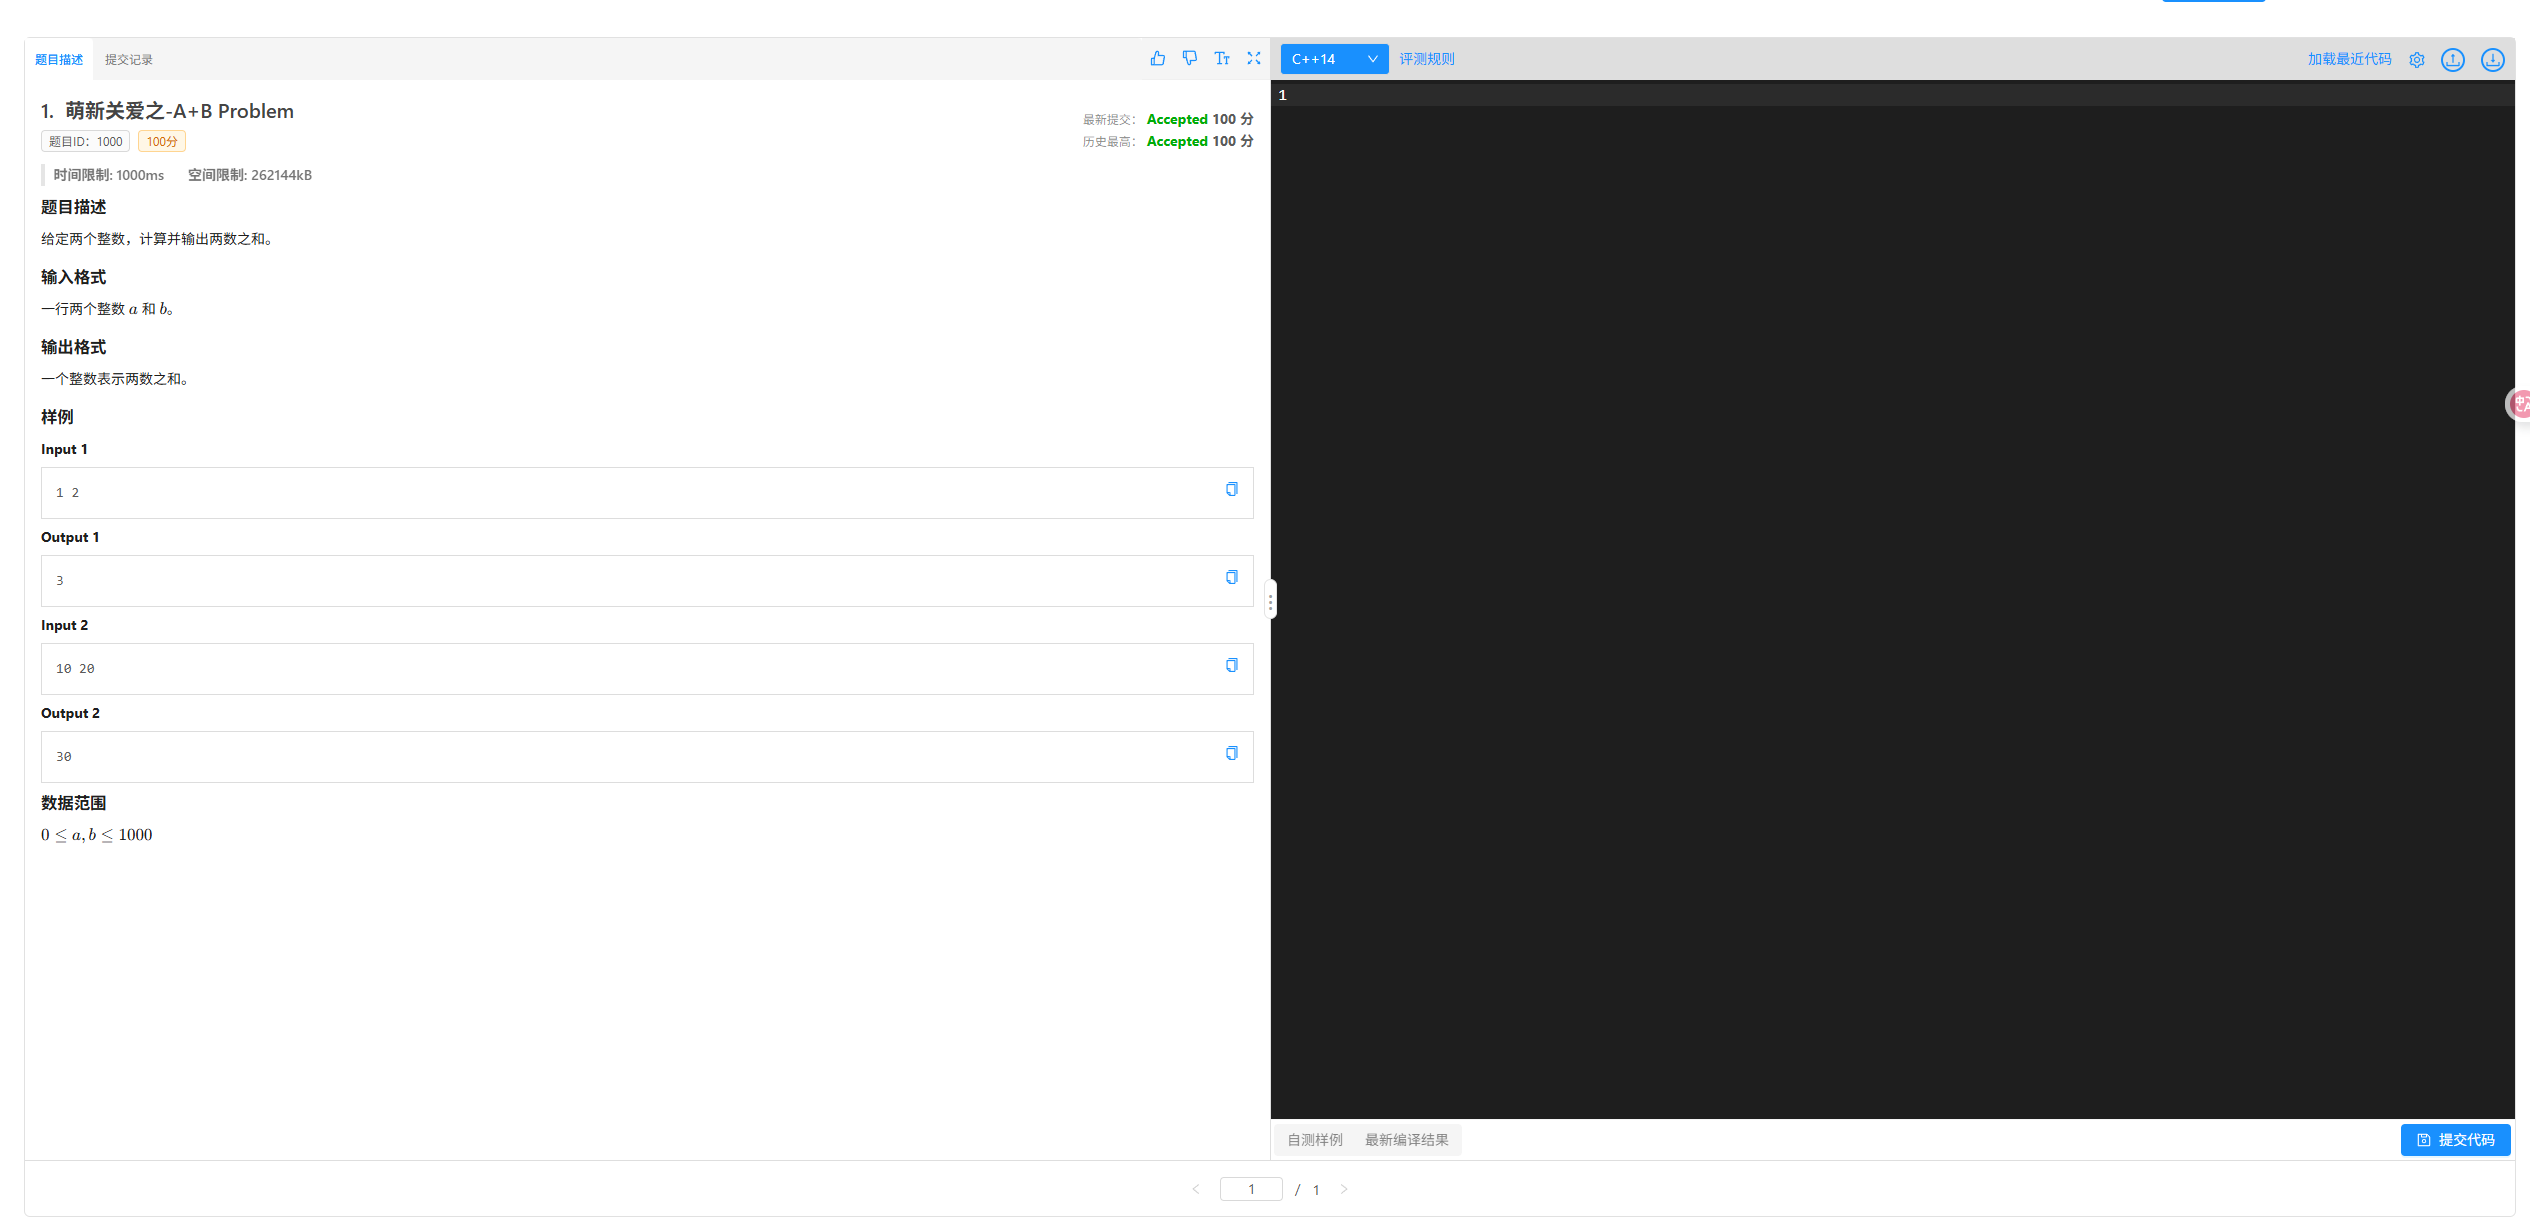
Task: Click the panel divider drag handle
Action: (1270, 601)
